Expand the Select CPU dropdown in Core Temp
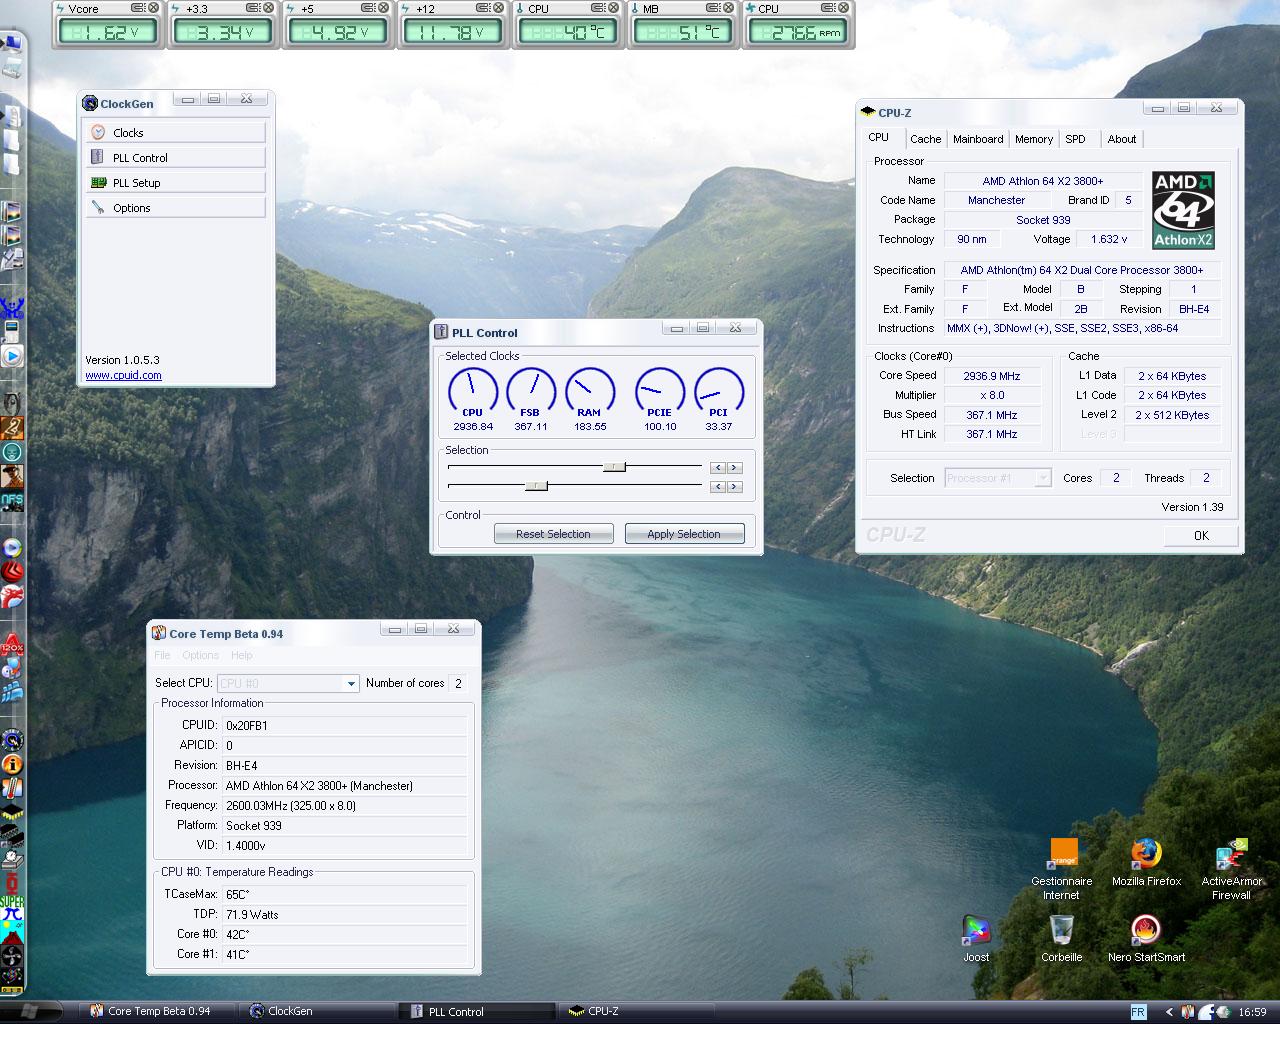 pos(351,684)
